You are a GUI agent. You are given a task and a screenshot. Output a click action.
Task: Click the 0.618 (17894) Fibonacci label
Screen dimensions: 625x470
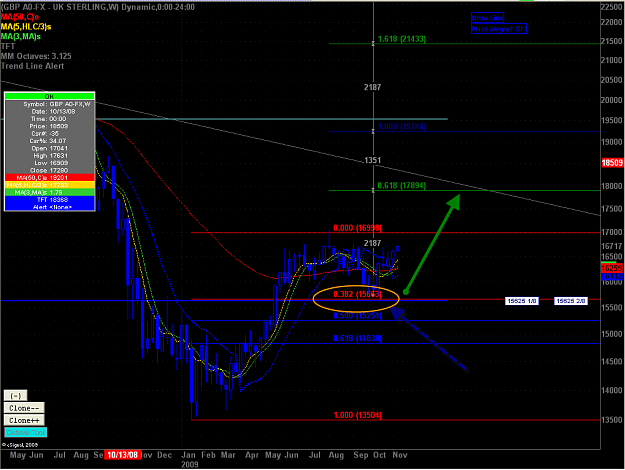coord(402,185)
